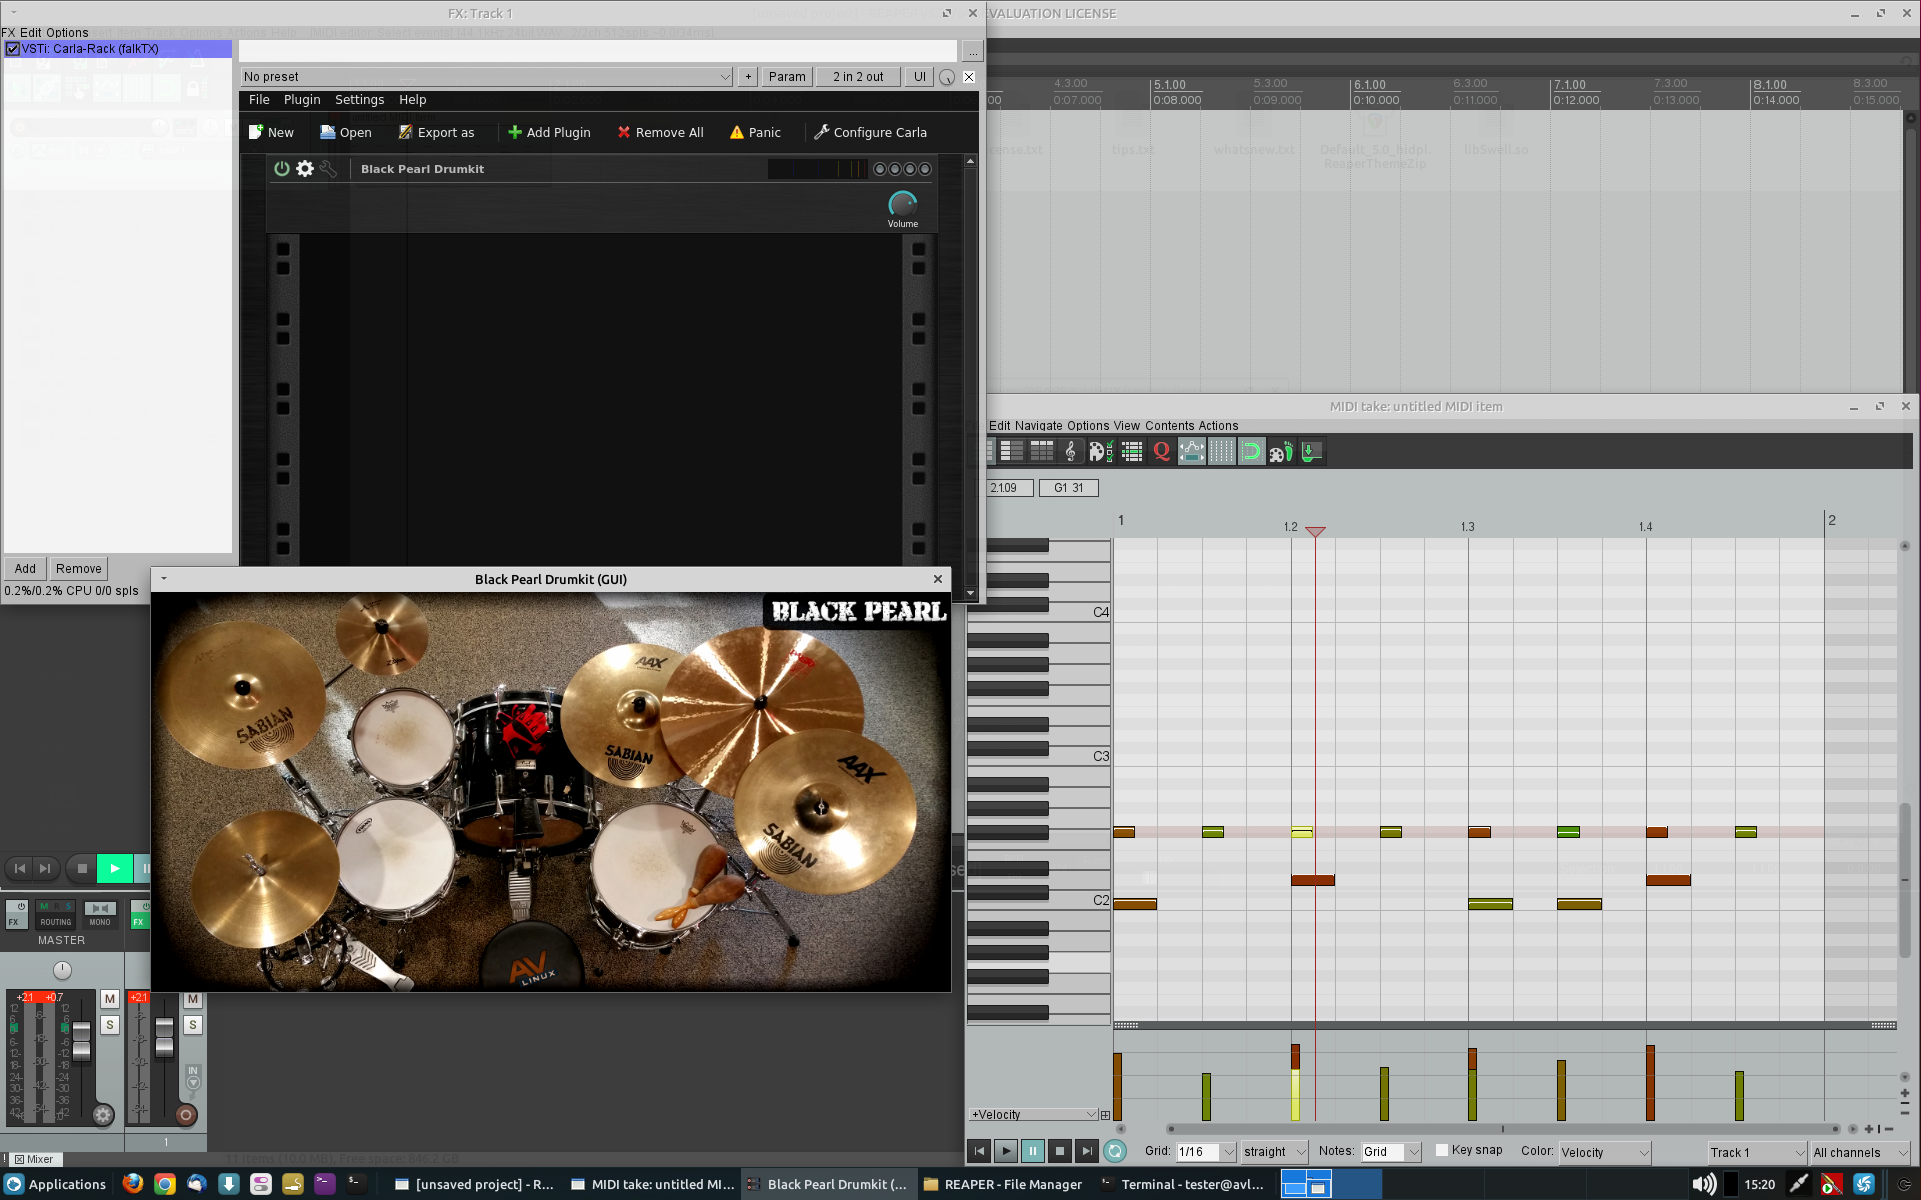Toggle the green snap magnet icon

(x=1251, y=452)
